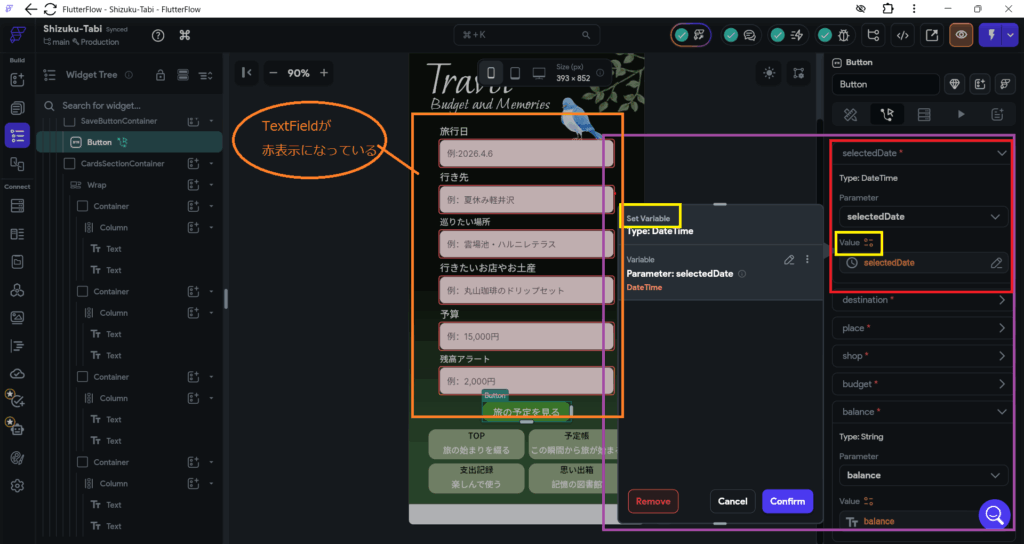This screenshot has width=1024, height=544.
Task: Click the lock icon in Widget Tree
Action: [x=160, y=75]
